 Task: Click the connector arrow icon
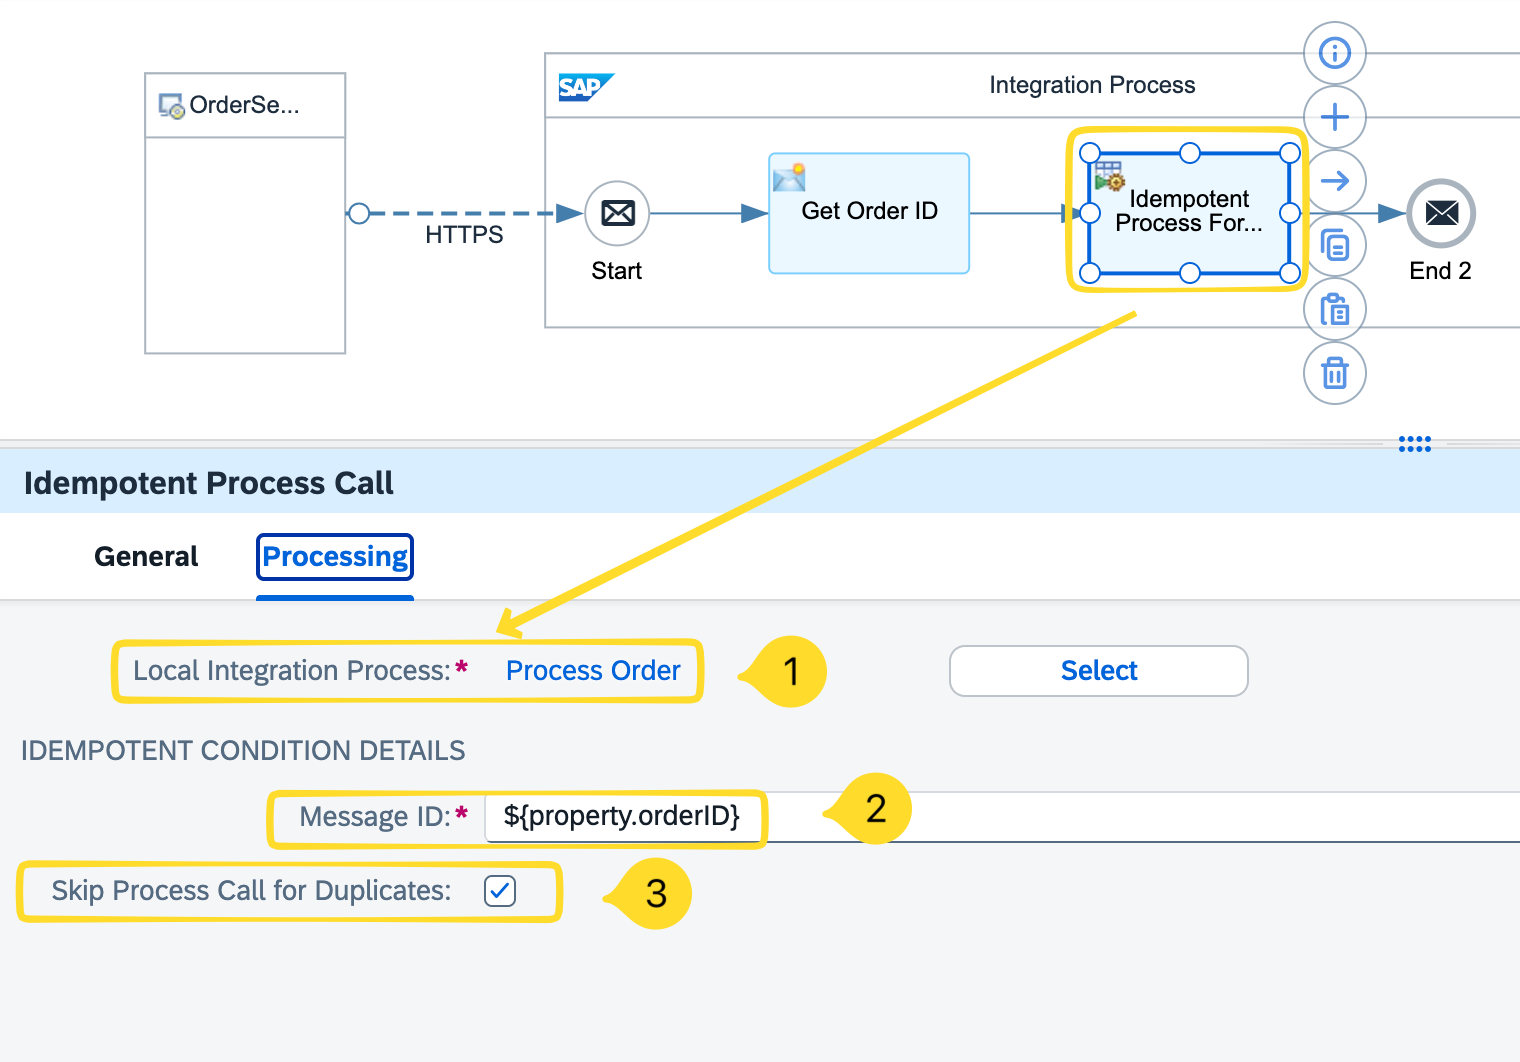click(x=1334, y=181)
